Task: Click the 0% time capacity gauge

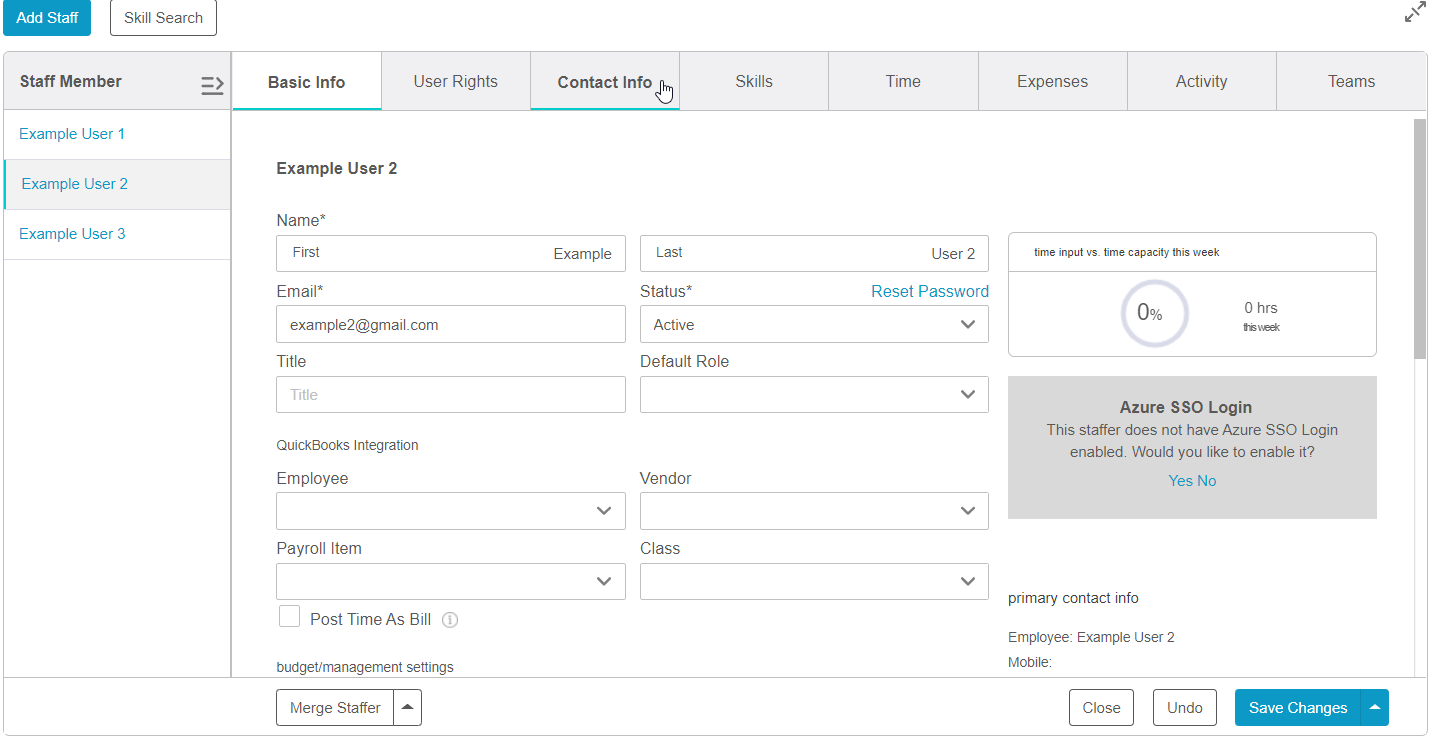Action: click(1155, 313)
